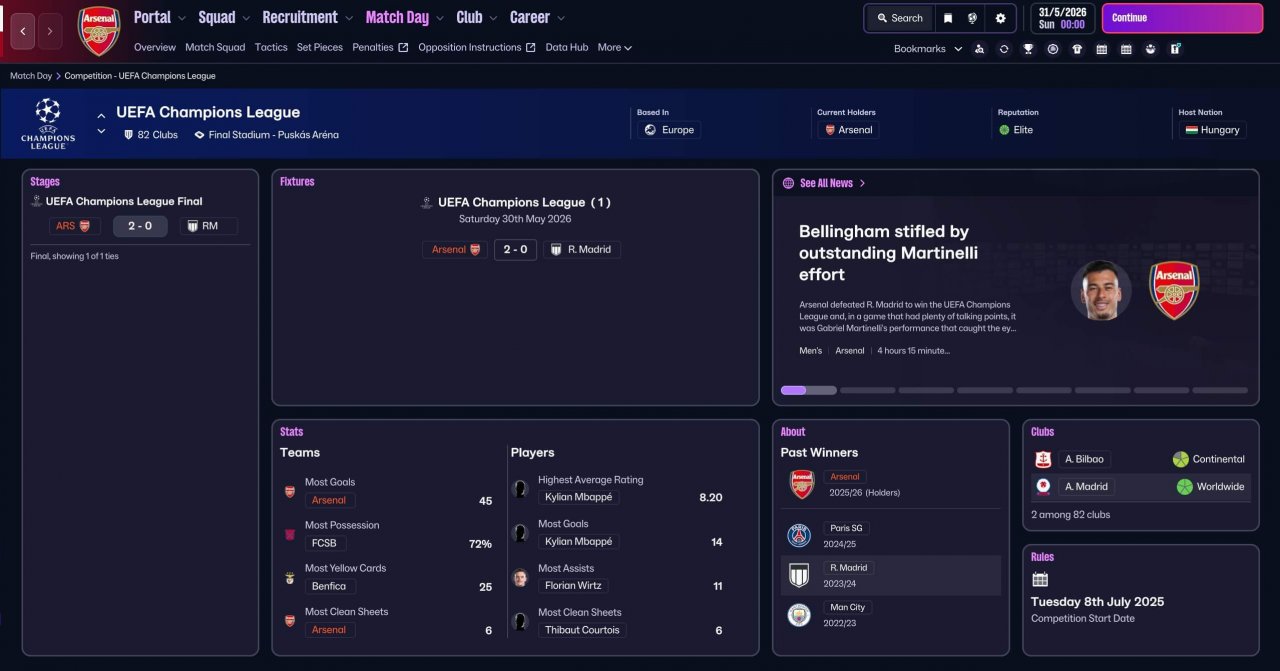Click the calendar icon in Rules panel
This screenshot has height=671, width=1280.
coord(1040,579)
